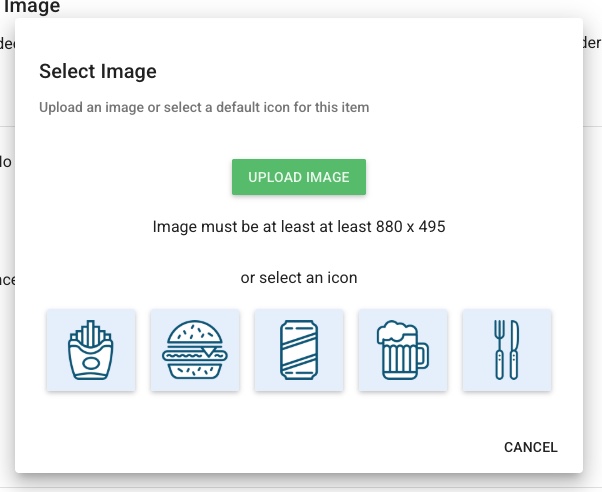Image resolution: width=602 pixels, height=492 pixels.
Task: Set the burger tile as item image
Action: [x=195, y=350]
